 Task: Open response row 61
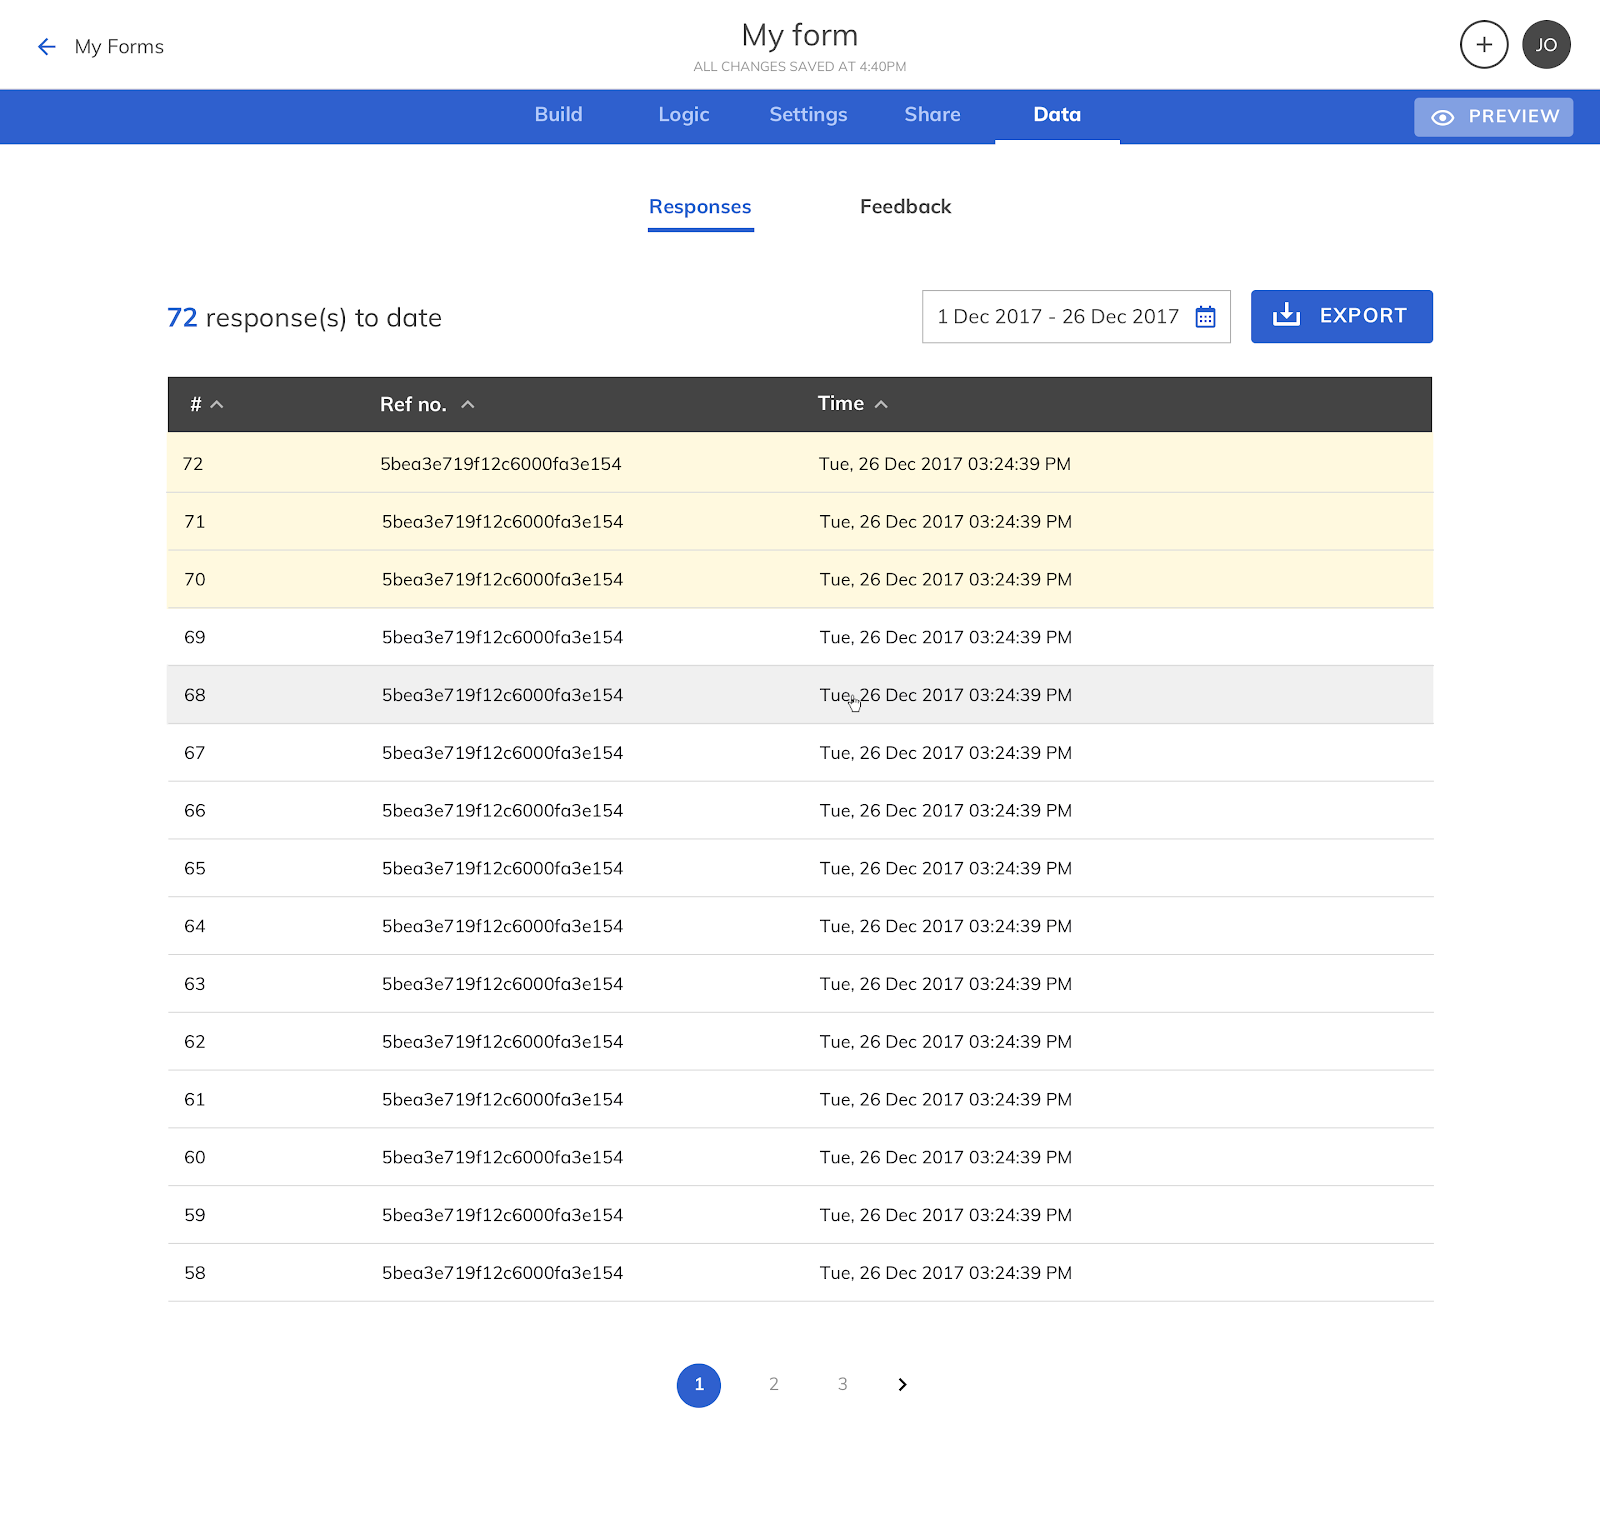click(x=800, y=1100)
